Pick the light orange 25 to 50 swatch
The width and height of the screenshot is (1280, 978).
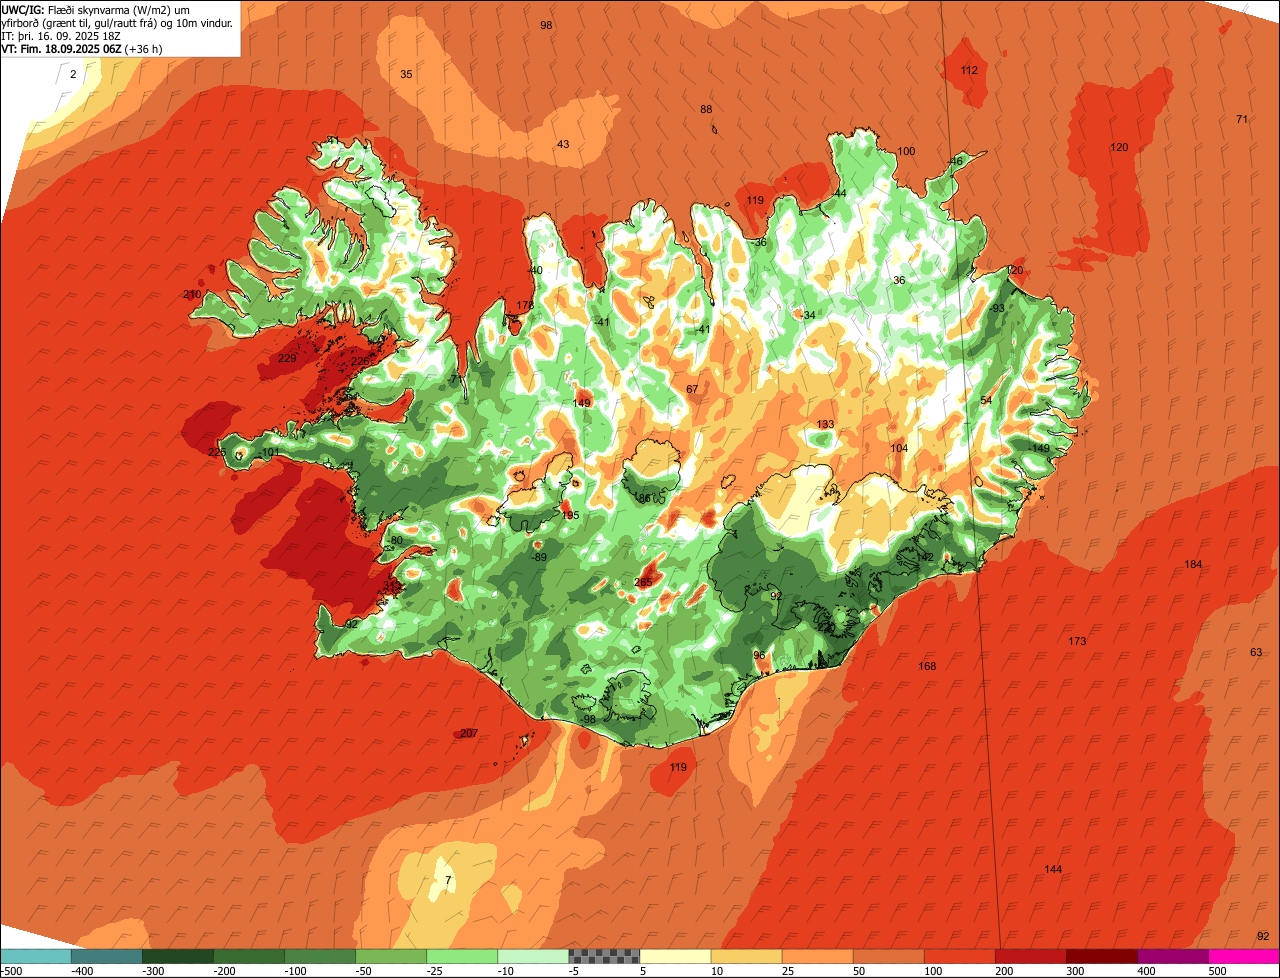(817, 956)
